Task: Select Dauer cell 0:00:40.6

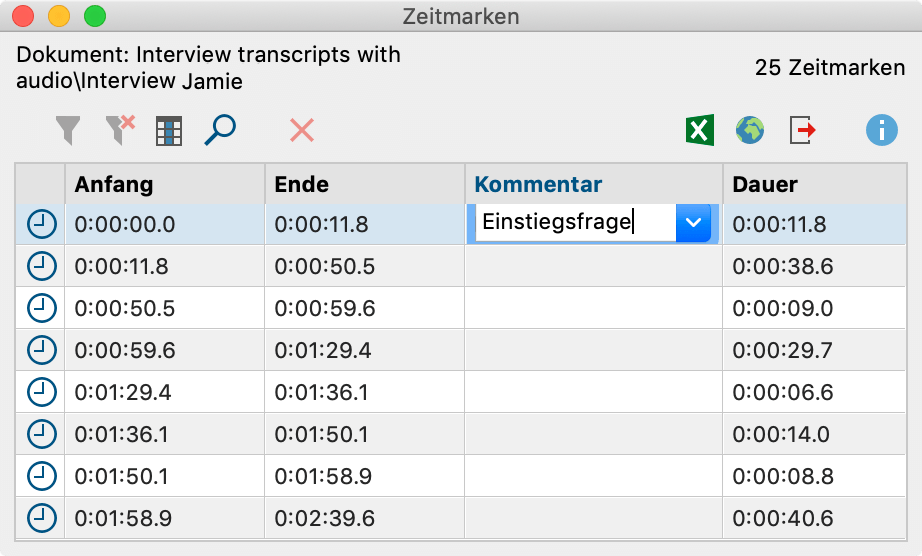Action: [x=814, y=518]
